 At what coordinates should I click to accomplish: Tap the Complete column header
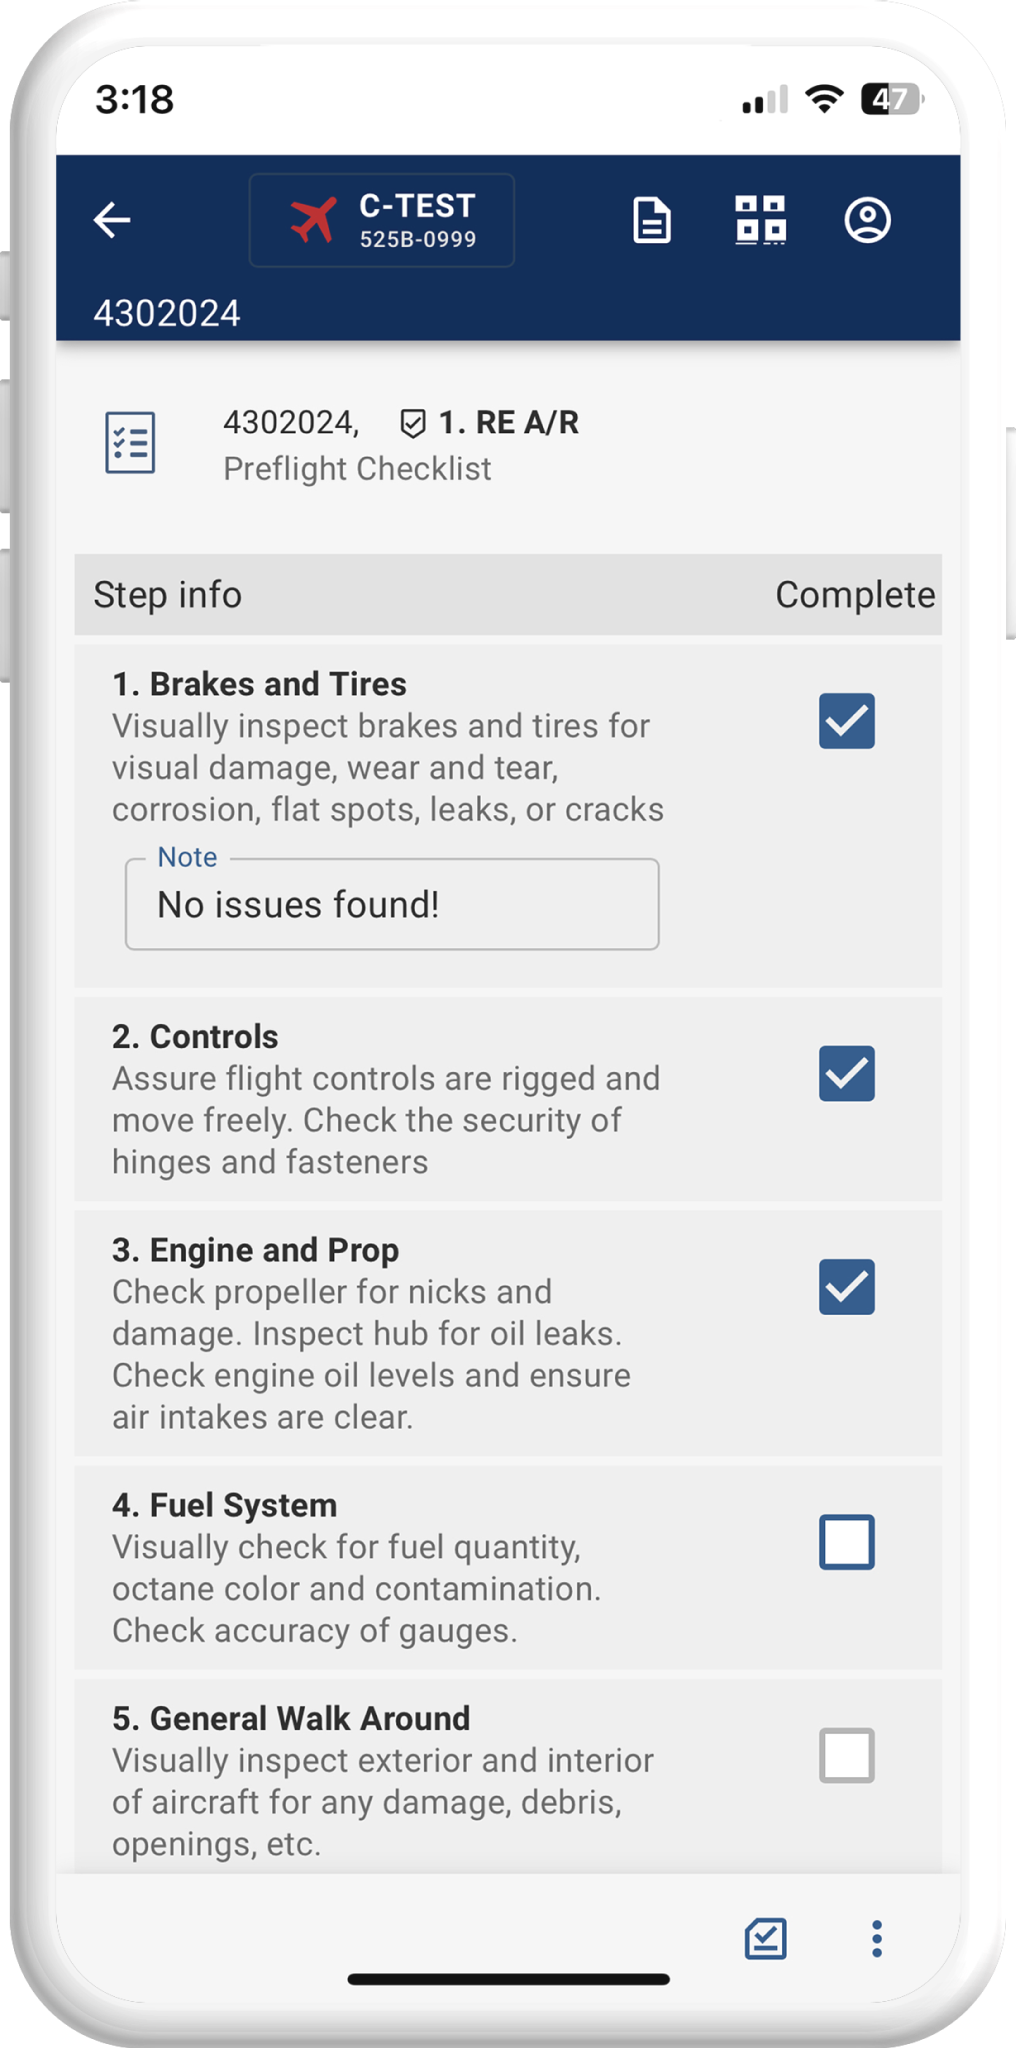pyautogui.click(x=855, y=595)
